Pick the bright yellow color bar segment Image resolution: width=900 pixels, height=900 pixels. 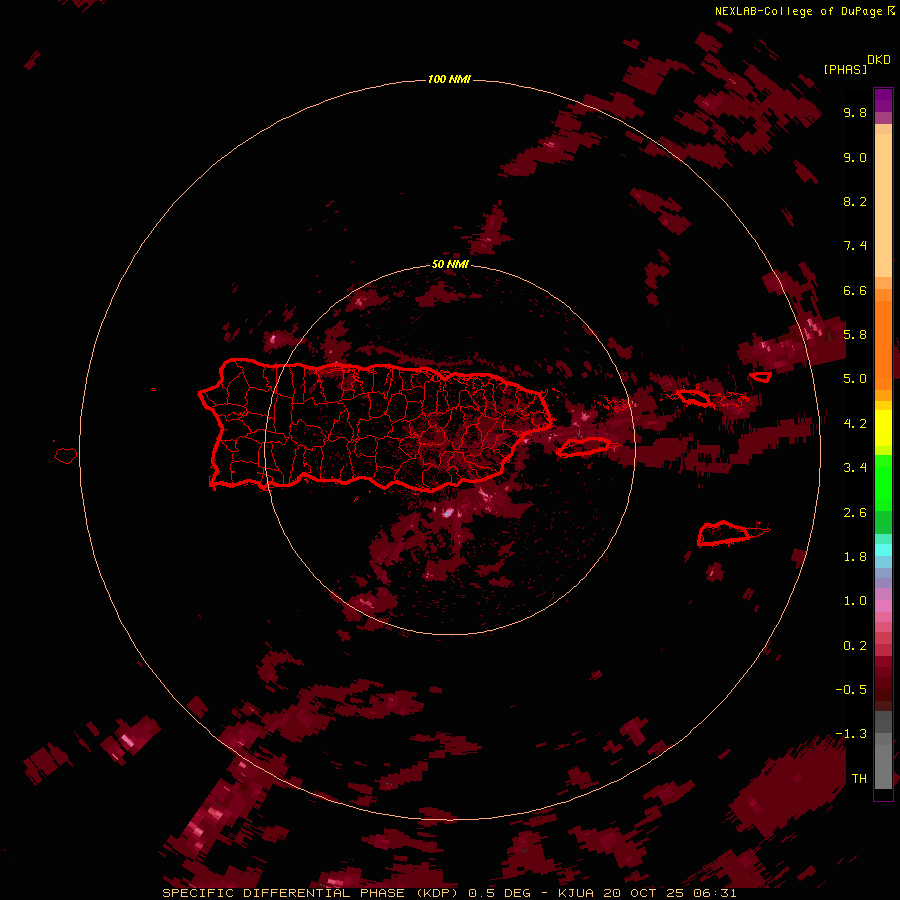point(883,428)
